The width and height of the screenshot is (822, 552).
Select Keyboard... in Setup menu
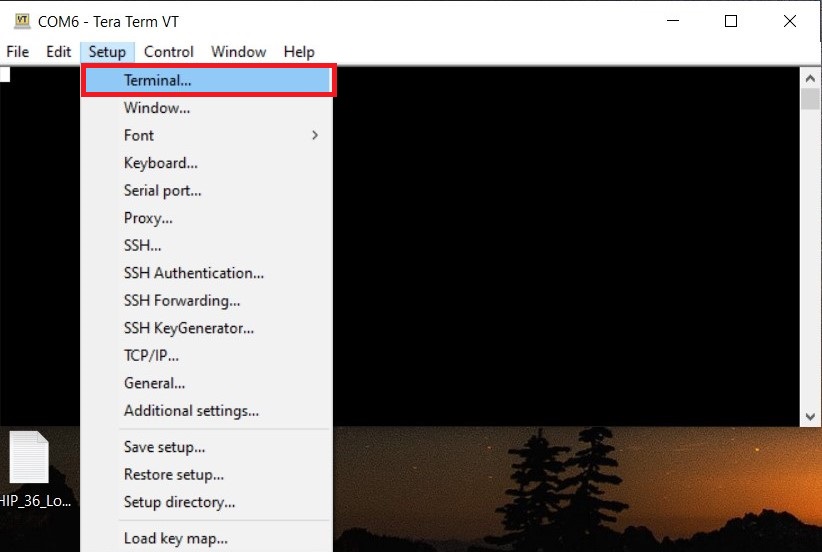[160, 163]
